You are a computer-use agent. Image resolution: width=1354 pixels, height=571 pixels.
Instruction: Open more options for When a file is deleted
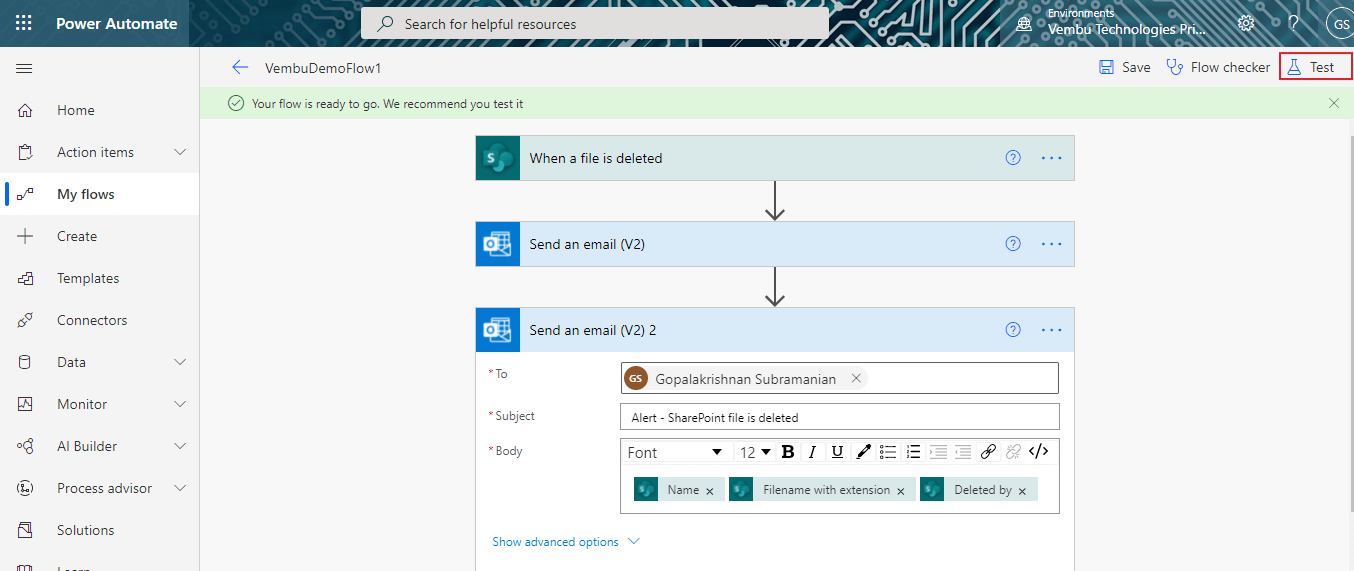click(1051, 158)
